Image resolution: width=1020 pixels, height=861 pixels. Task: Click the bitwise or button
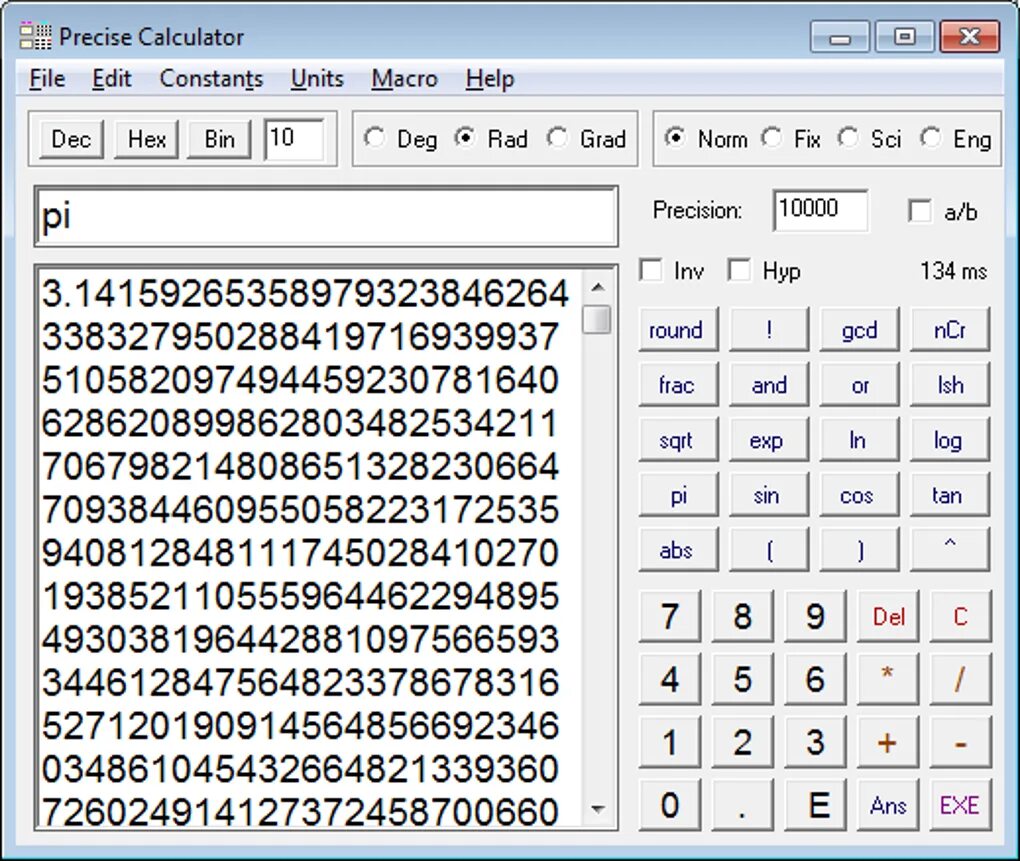pos(859,385)
